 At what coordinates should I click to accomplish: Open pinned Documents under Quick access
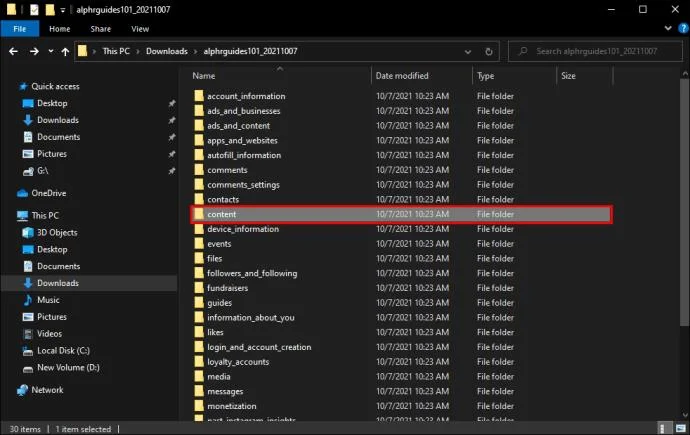(59, 137)
